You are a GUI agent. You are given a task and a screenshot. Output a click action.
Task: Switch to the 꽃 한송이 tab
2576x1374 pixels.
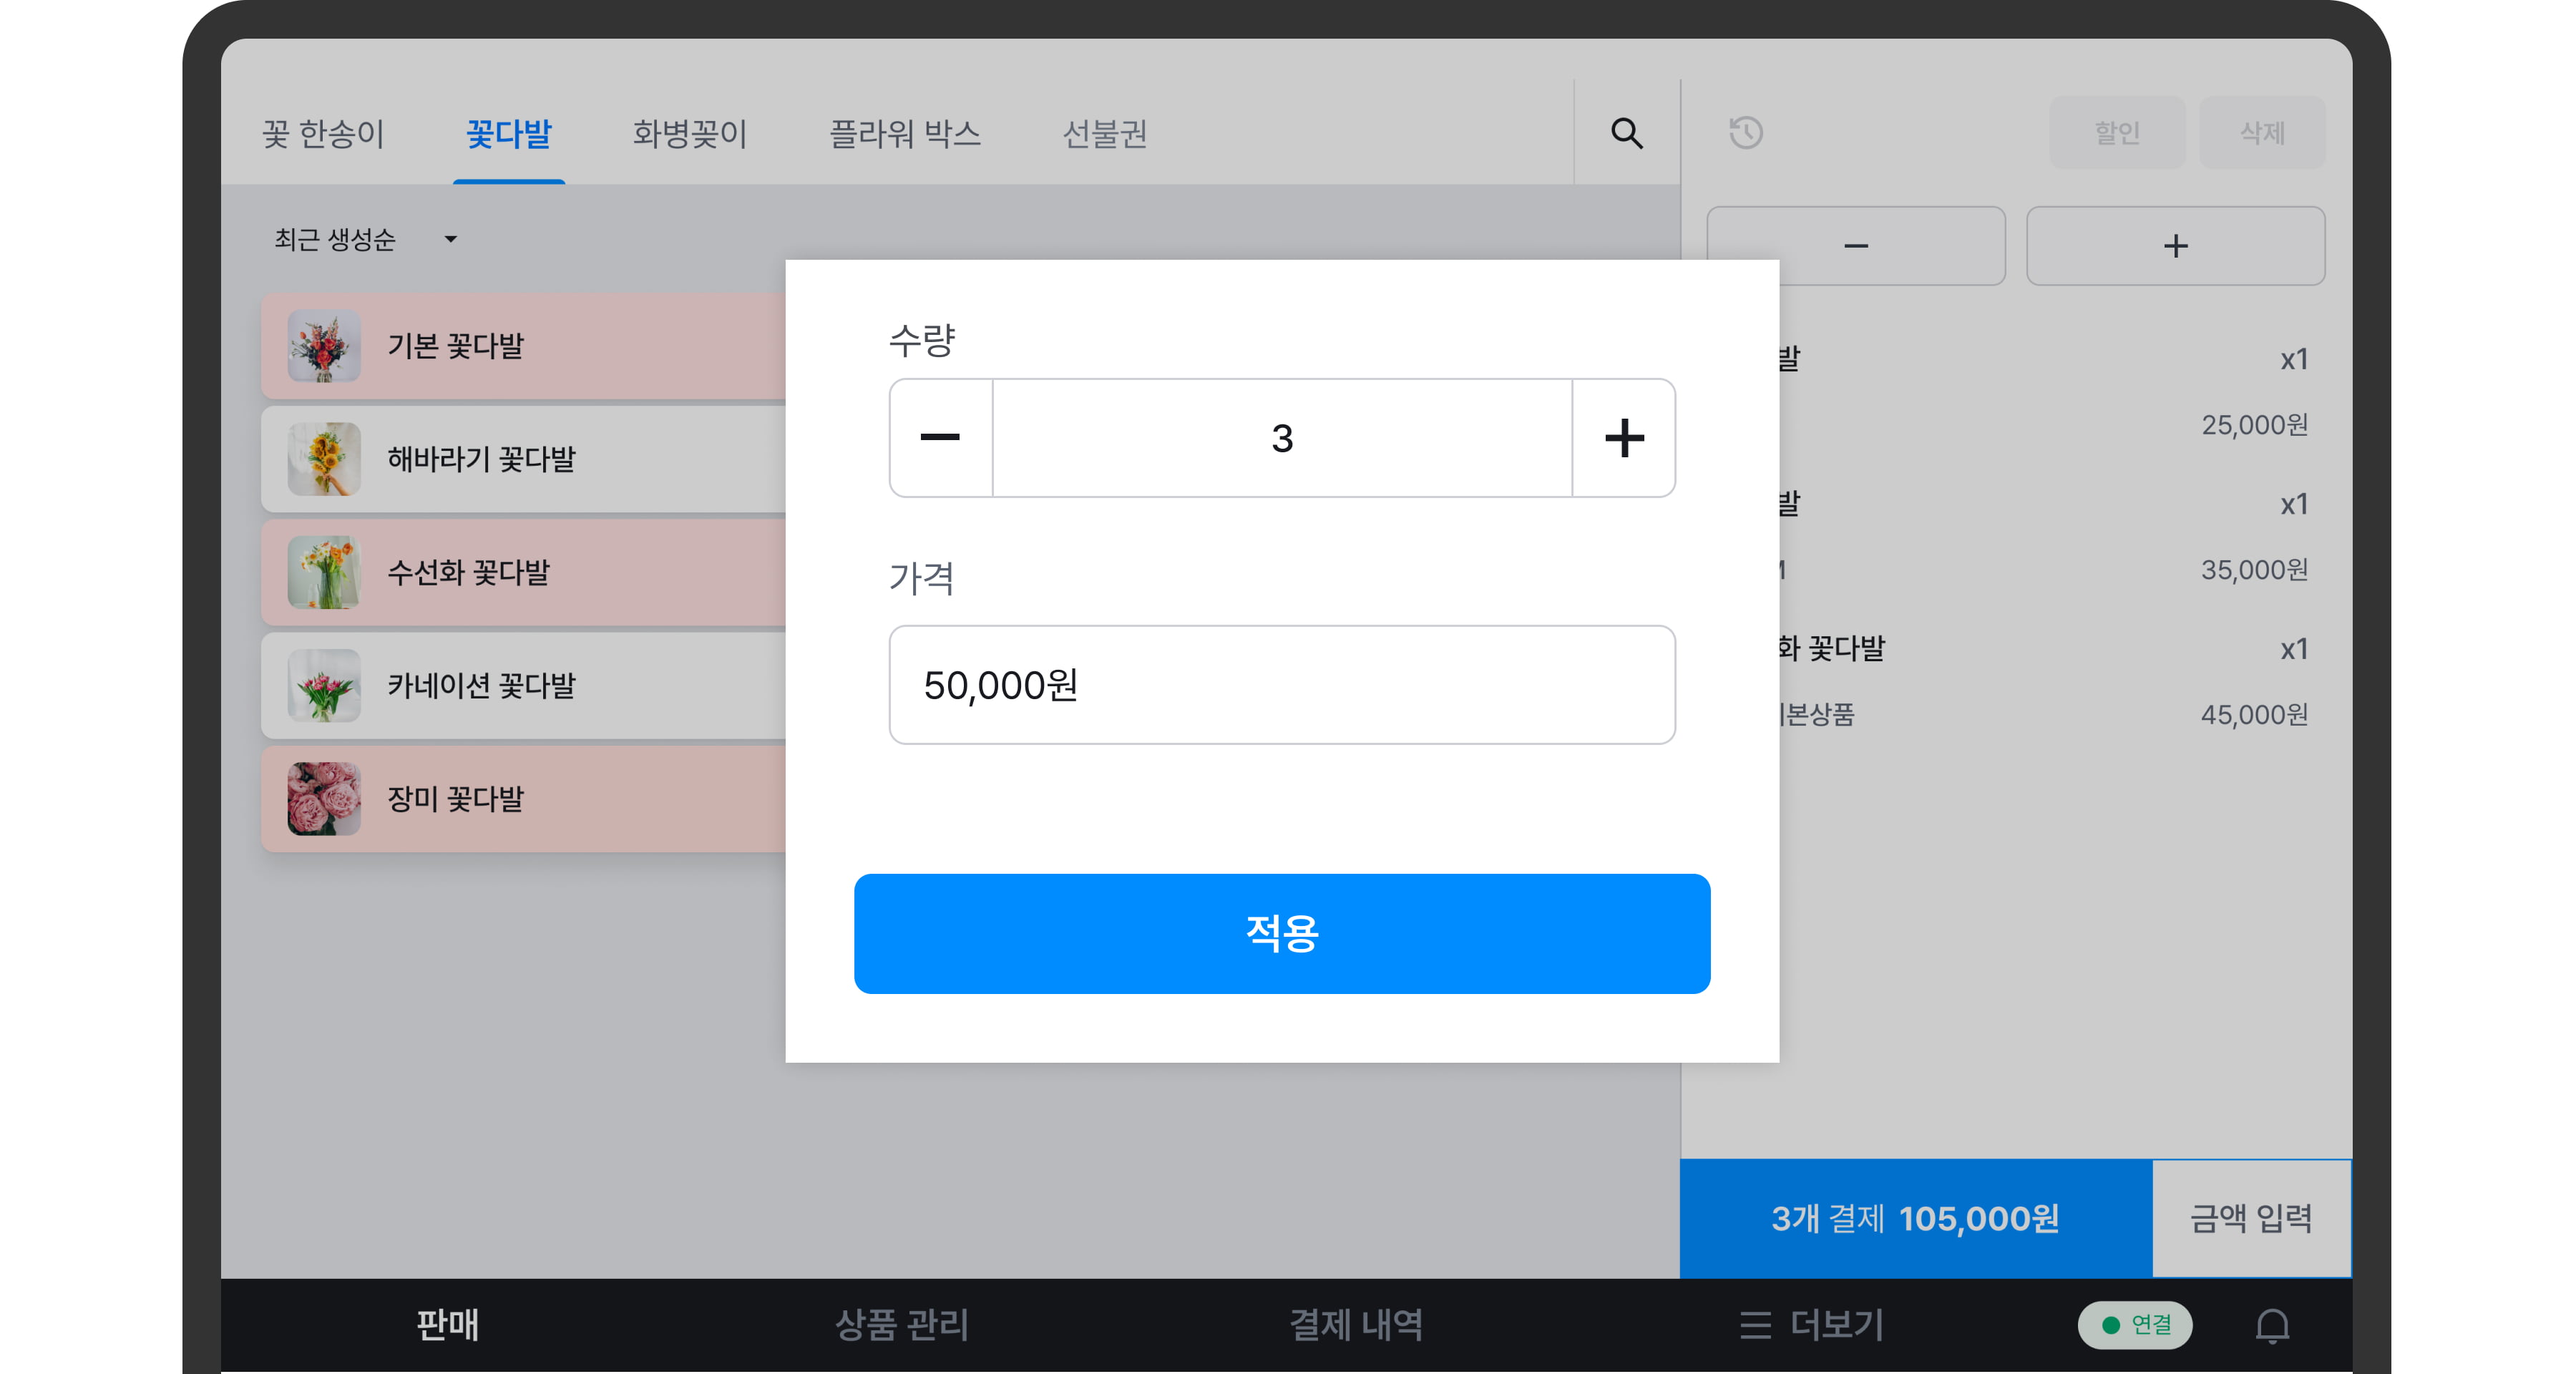(x=323, y=133)
